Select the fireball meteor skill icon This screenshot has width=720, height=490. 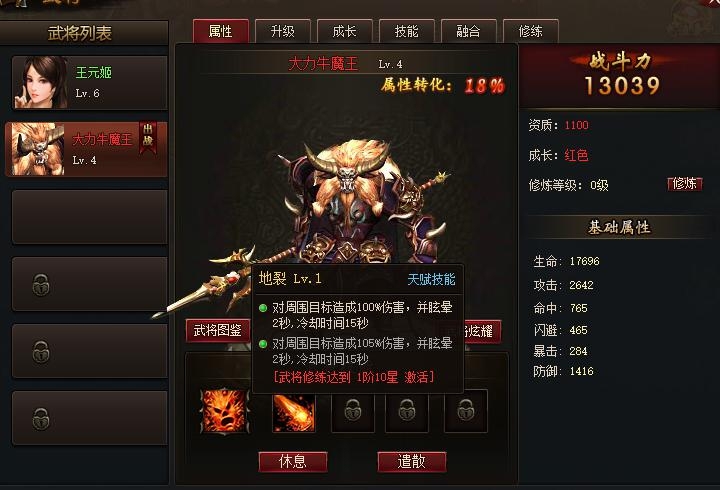(x=294, y=412)
